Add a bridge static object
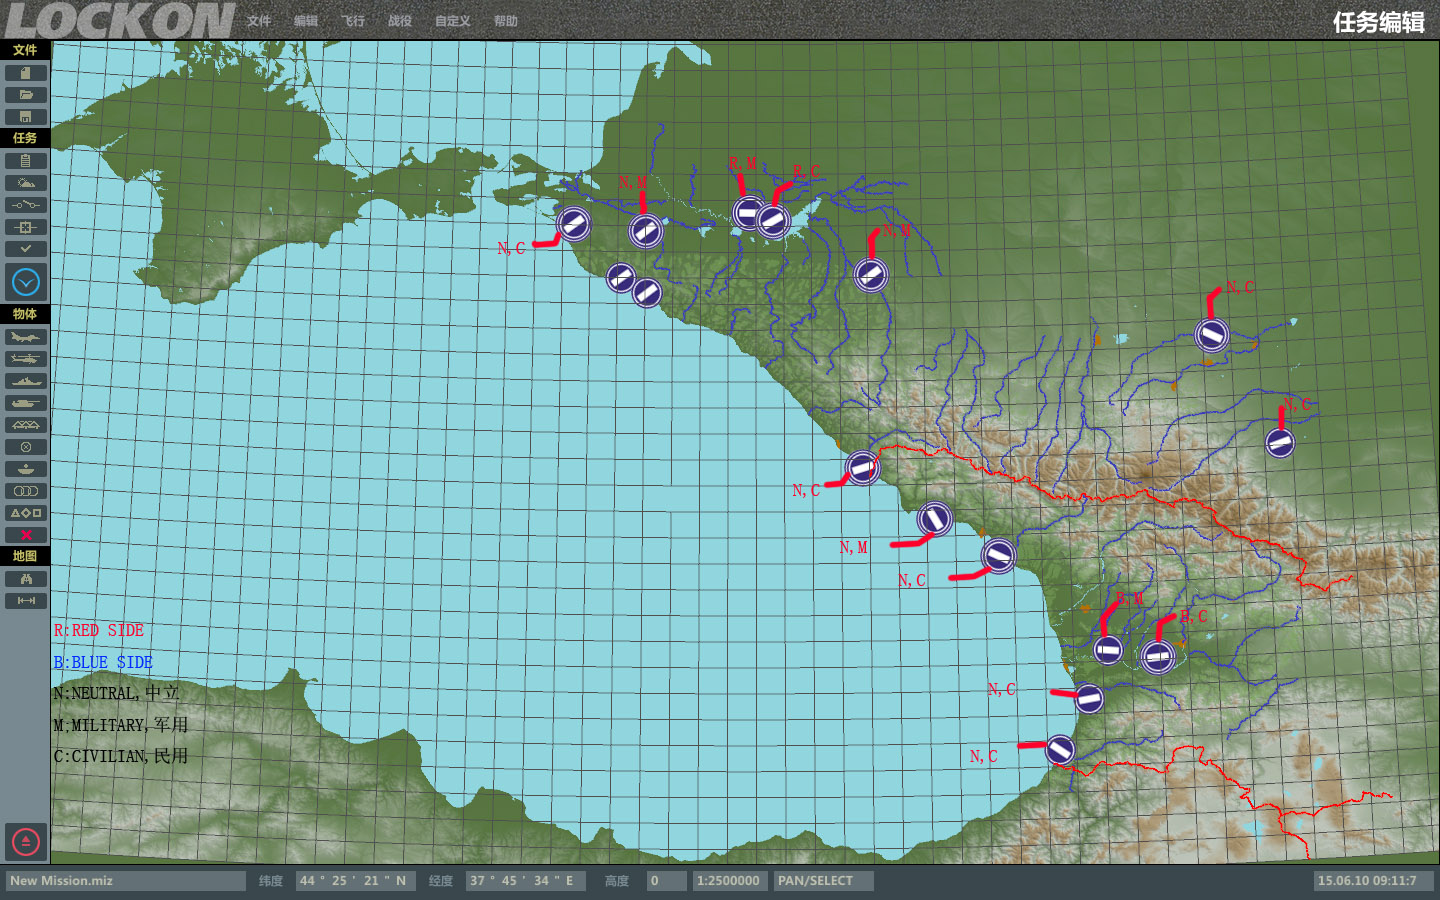 [25, 425]
